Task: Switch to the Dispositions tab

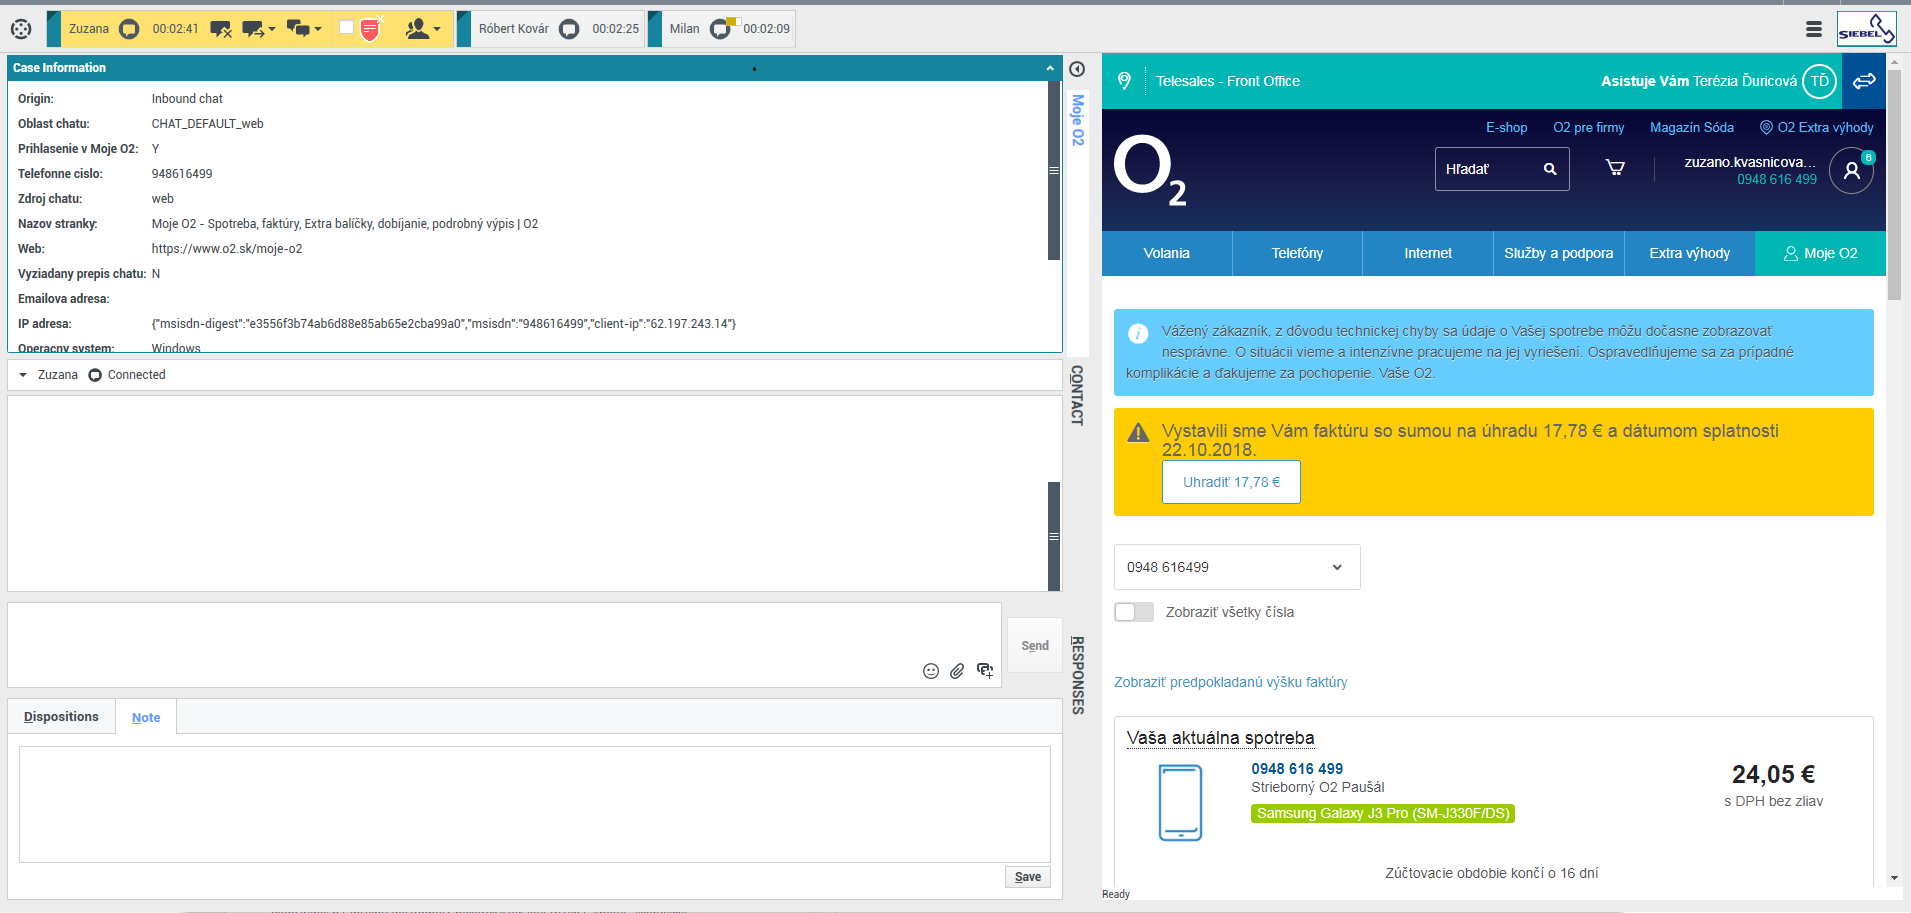Action: pos(60,716)
